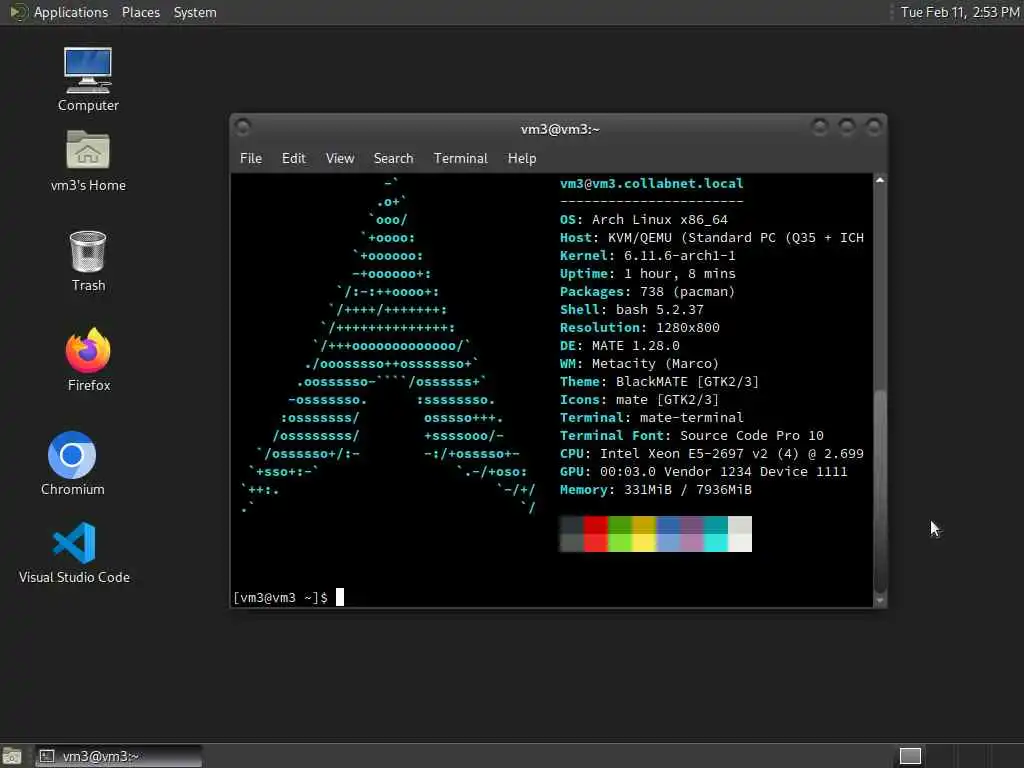This screenshot has width=1024, height=768.
Task: Click the 'Host: KVM/QEMU' line
Action: (712, 238)
